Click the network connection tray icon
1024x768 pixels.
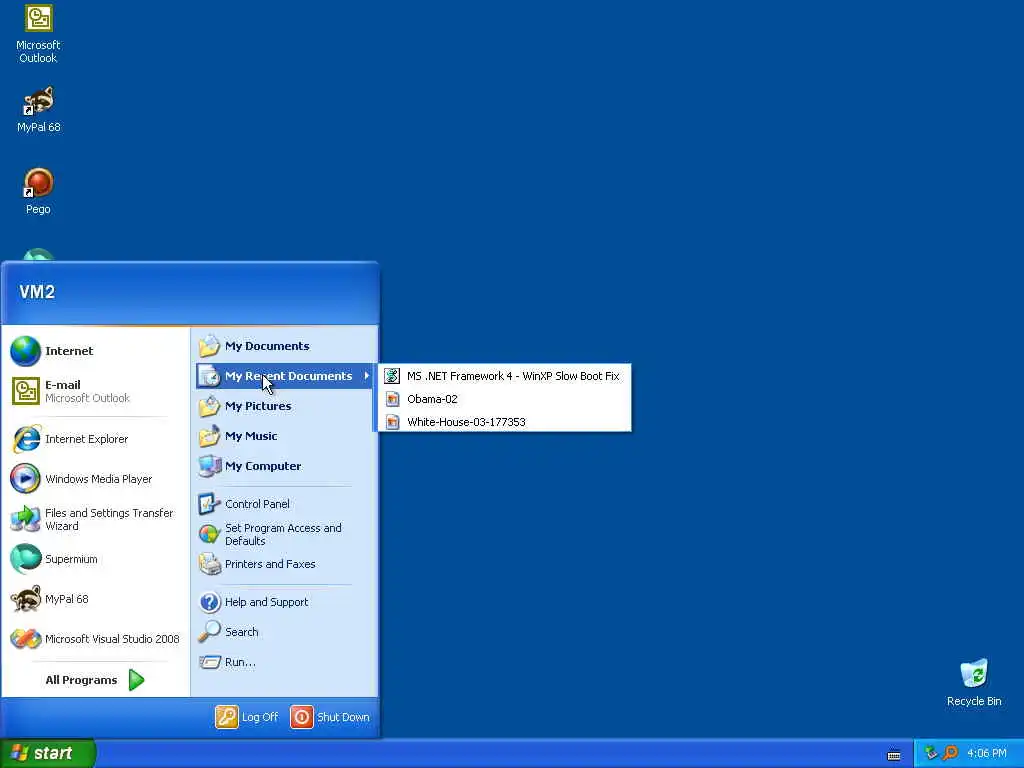(931, 753)
